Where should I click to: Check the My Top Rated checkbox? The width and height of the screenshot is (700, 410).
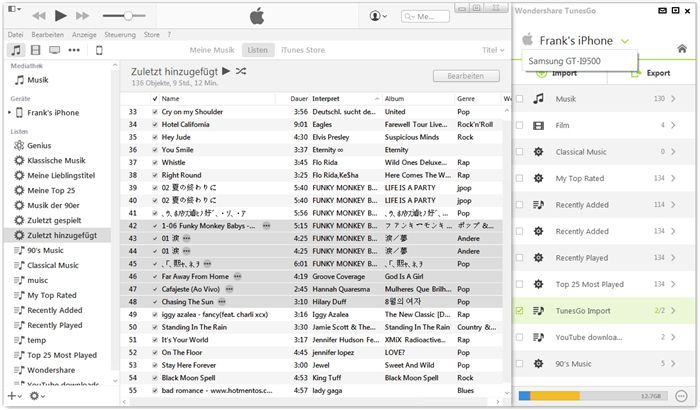click(520, 178)
